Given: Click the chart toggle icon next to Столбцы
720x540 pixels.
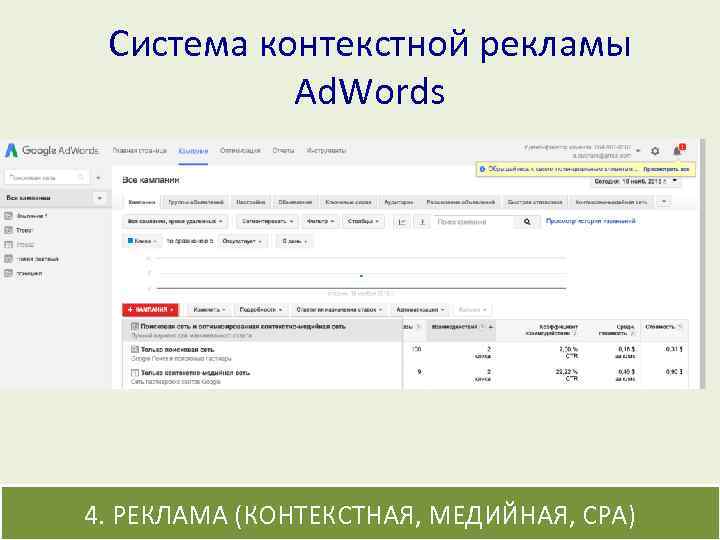Looking at the screenshot, I should (x=402, y=222).
